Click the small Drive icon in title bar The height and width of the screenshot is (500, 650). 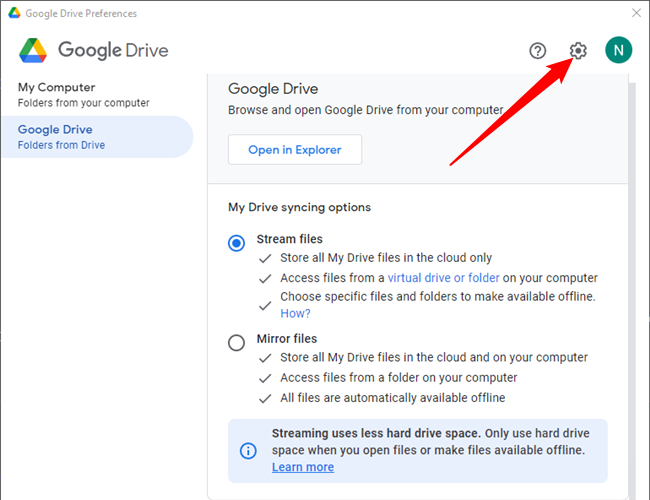click(x=13, y=14)
